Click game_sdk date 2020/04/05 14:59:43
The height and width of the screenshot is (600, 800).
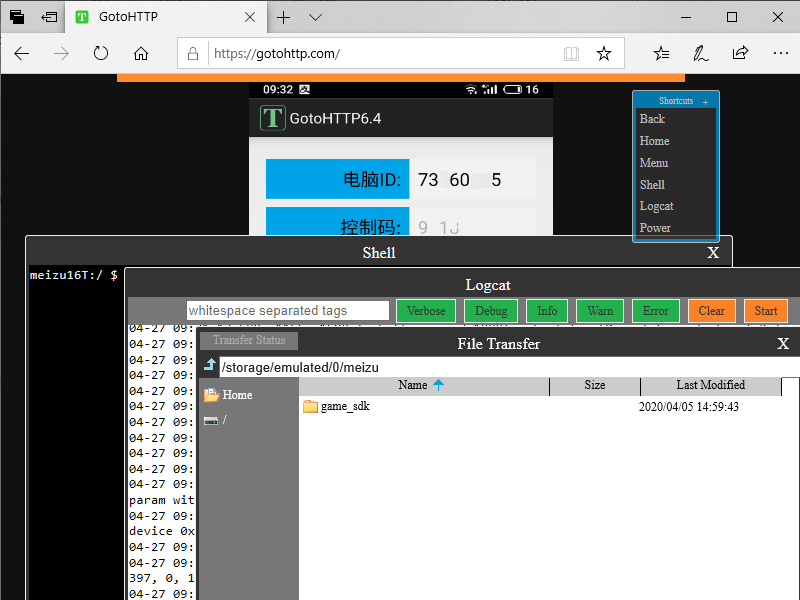coord(689,407)
